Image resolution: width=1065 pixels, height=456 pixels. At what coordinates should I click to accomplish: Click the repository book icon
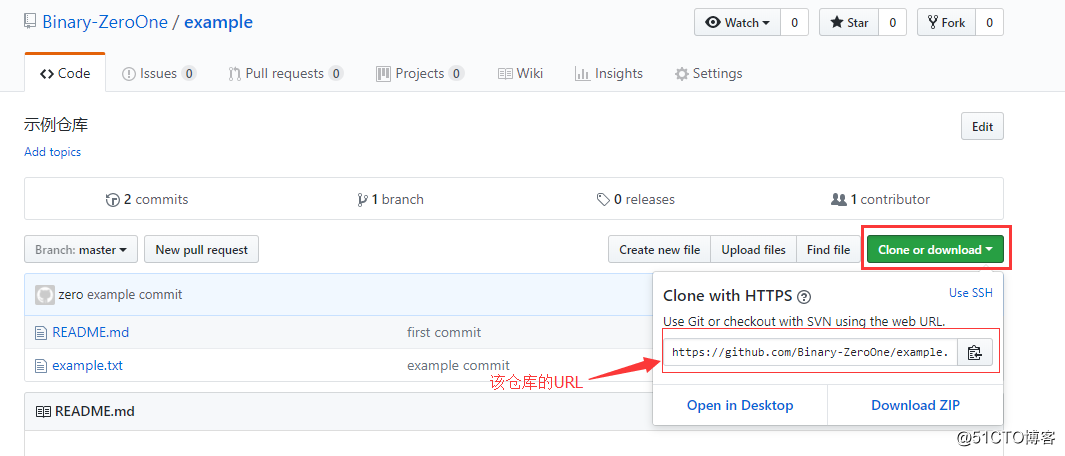click(30, 22)
